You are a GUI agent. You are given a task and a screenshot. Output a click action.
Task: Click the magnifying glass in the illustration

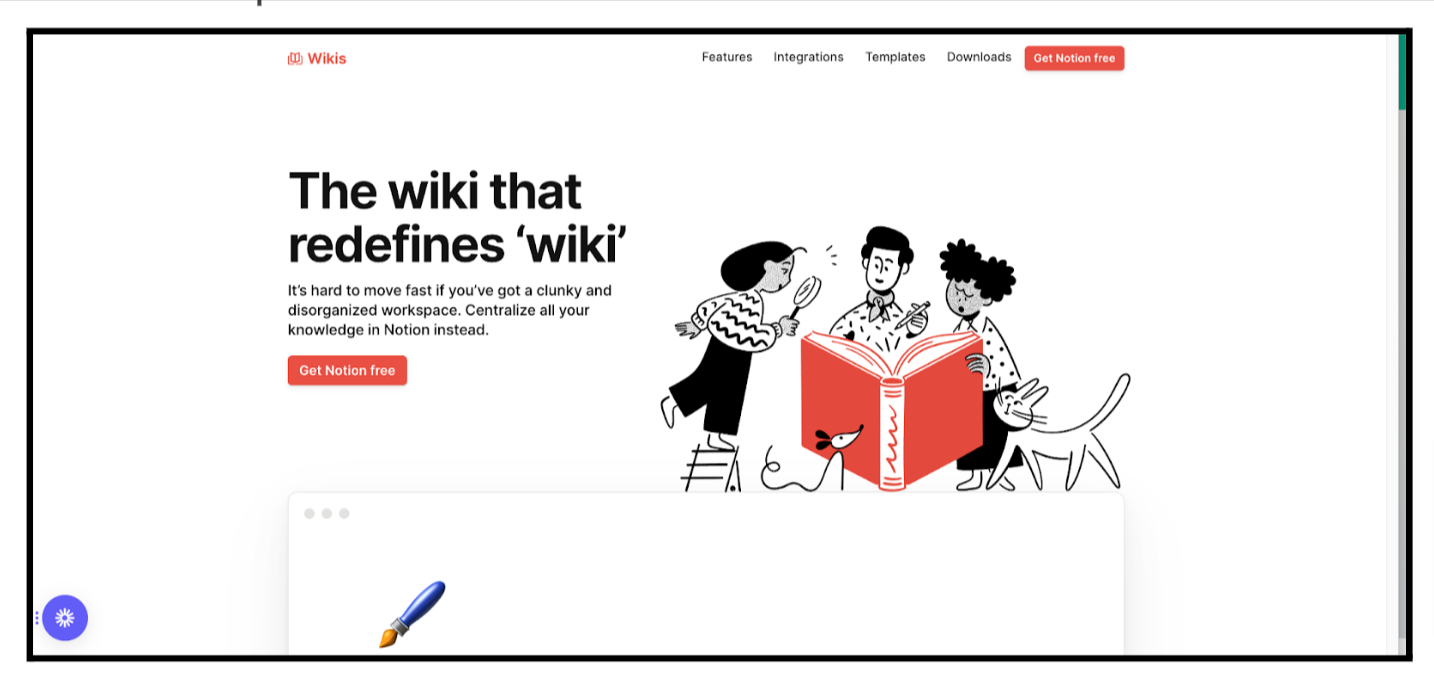point(804,295)
